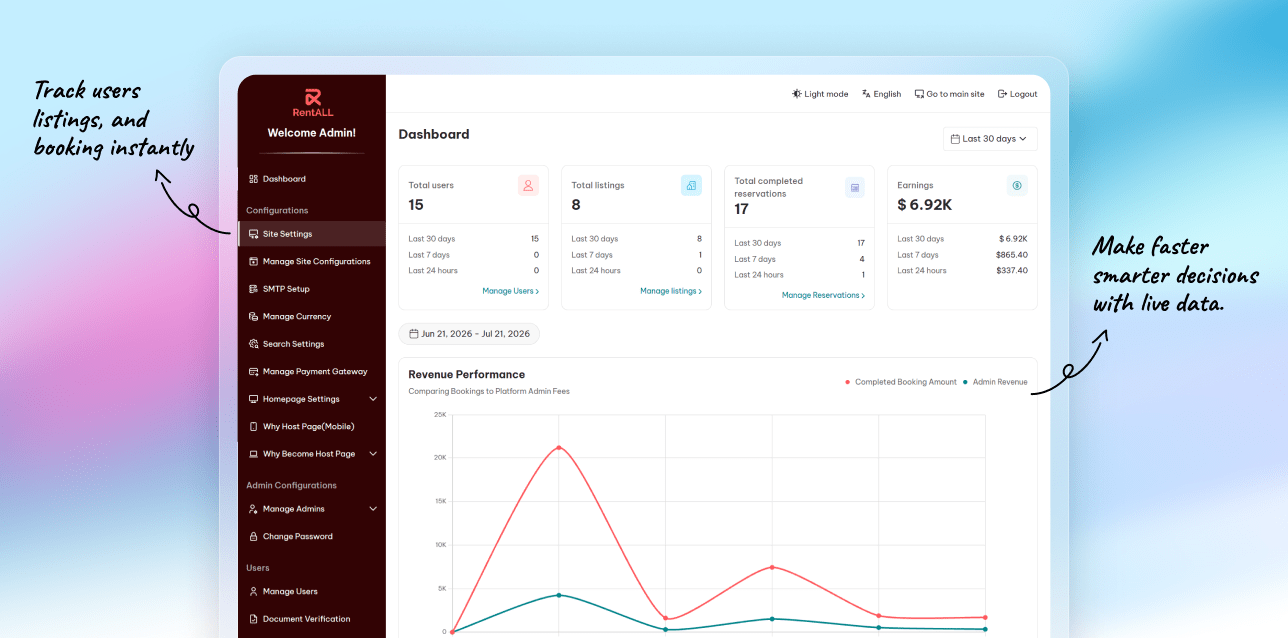Image resolution: width=1288 pixels, height=638 pixels.
Task: Click the Logout arrow icon
Action: click(1002, 94)
